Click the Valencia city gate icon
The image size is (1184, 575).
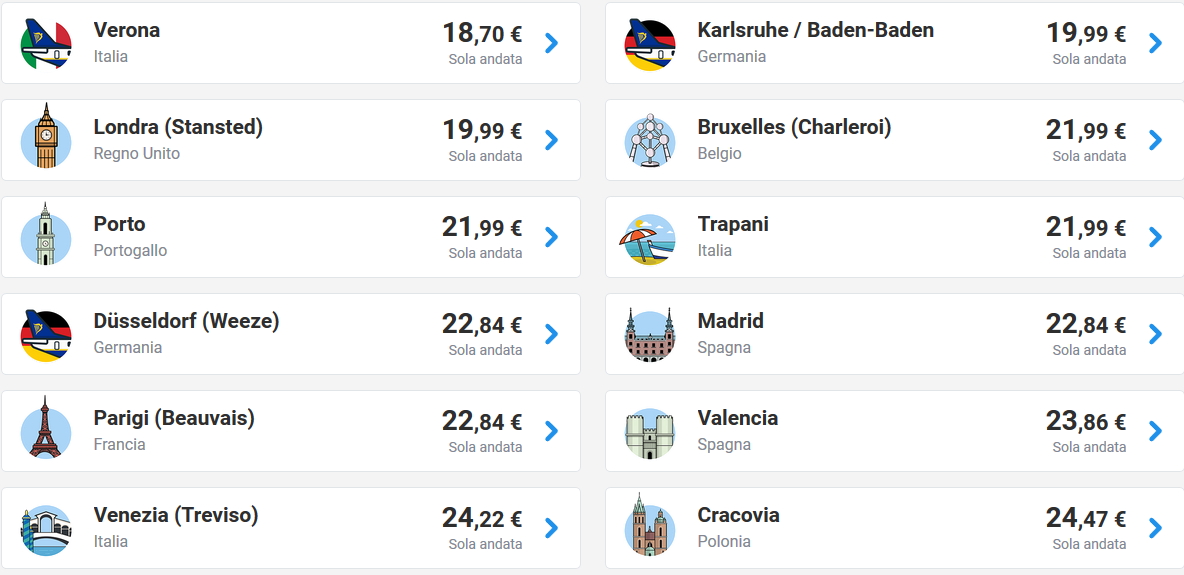pos(650,432)
